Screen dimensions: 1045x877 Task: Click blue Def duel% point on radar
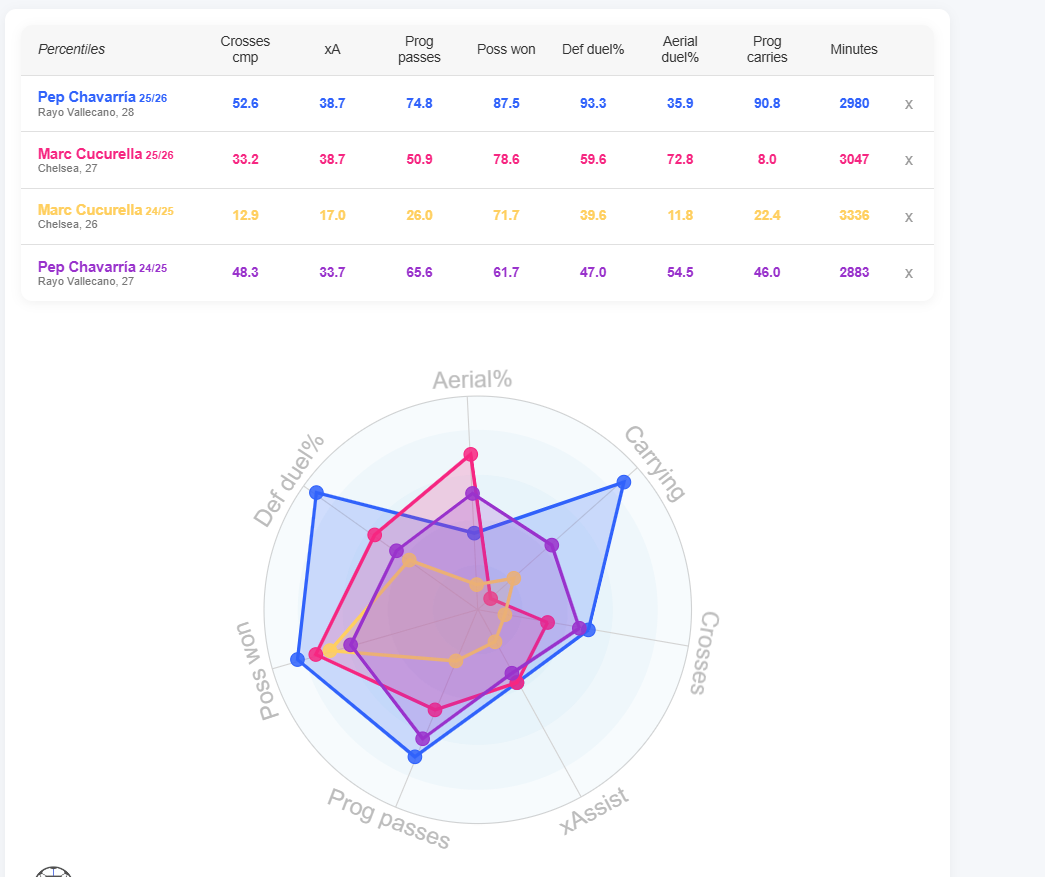pos(317,492)
